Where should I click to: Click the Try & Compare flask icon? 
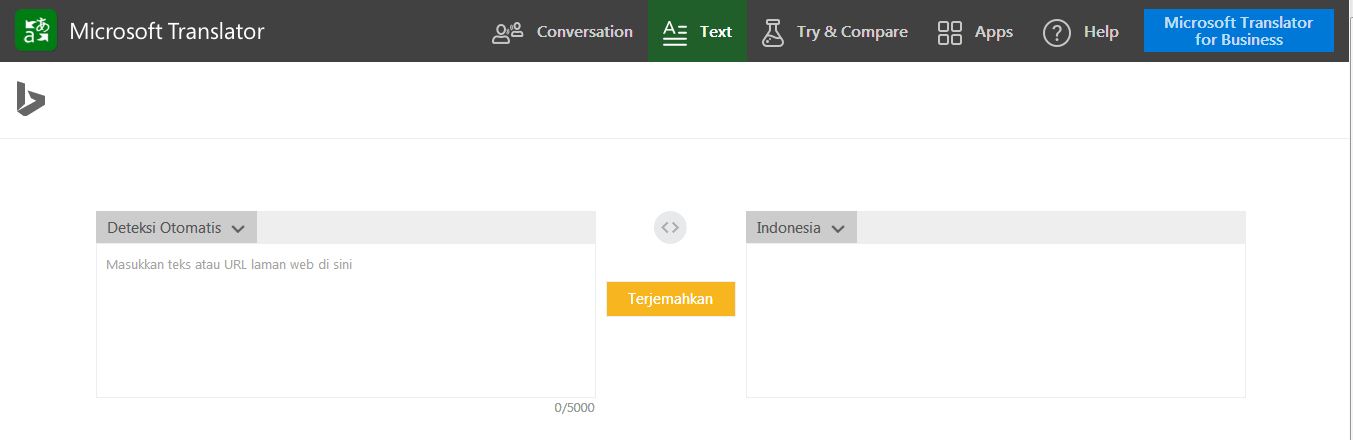pos(772,32)
